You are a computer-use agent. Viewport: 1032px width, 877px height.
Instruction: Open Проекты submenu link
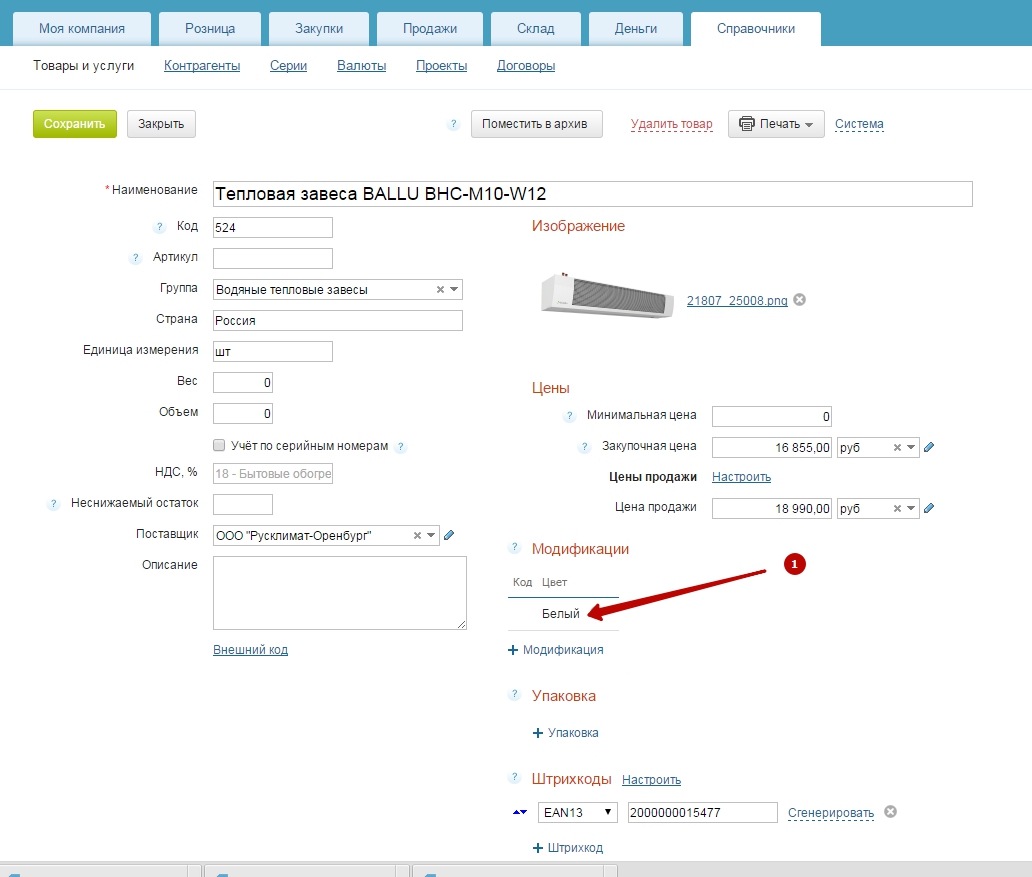click(x=442, y=66)
